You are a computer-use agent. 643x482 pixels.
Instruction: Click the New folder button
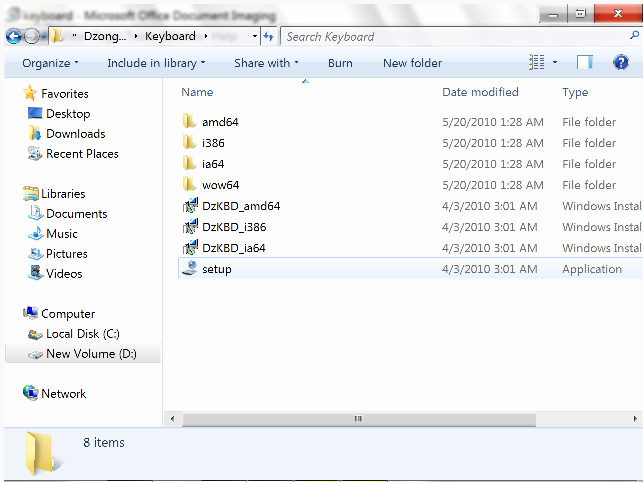click(x=412, y=63)
